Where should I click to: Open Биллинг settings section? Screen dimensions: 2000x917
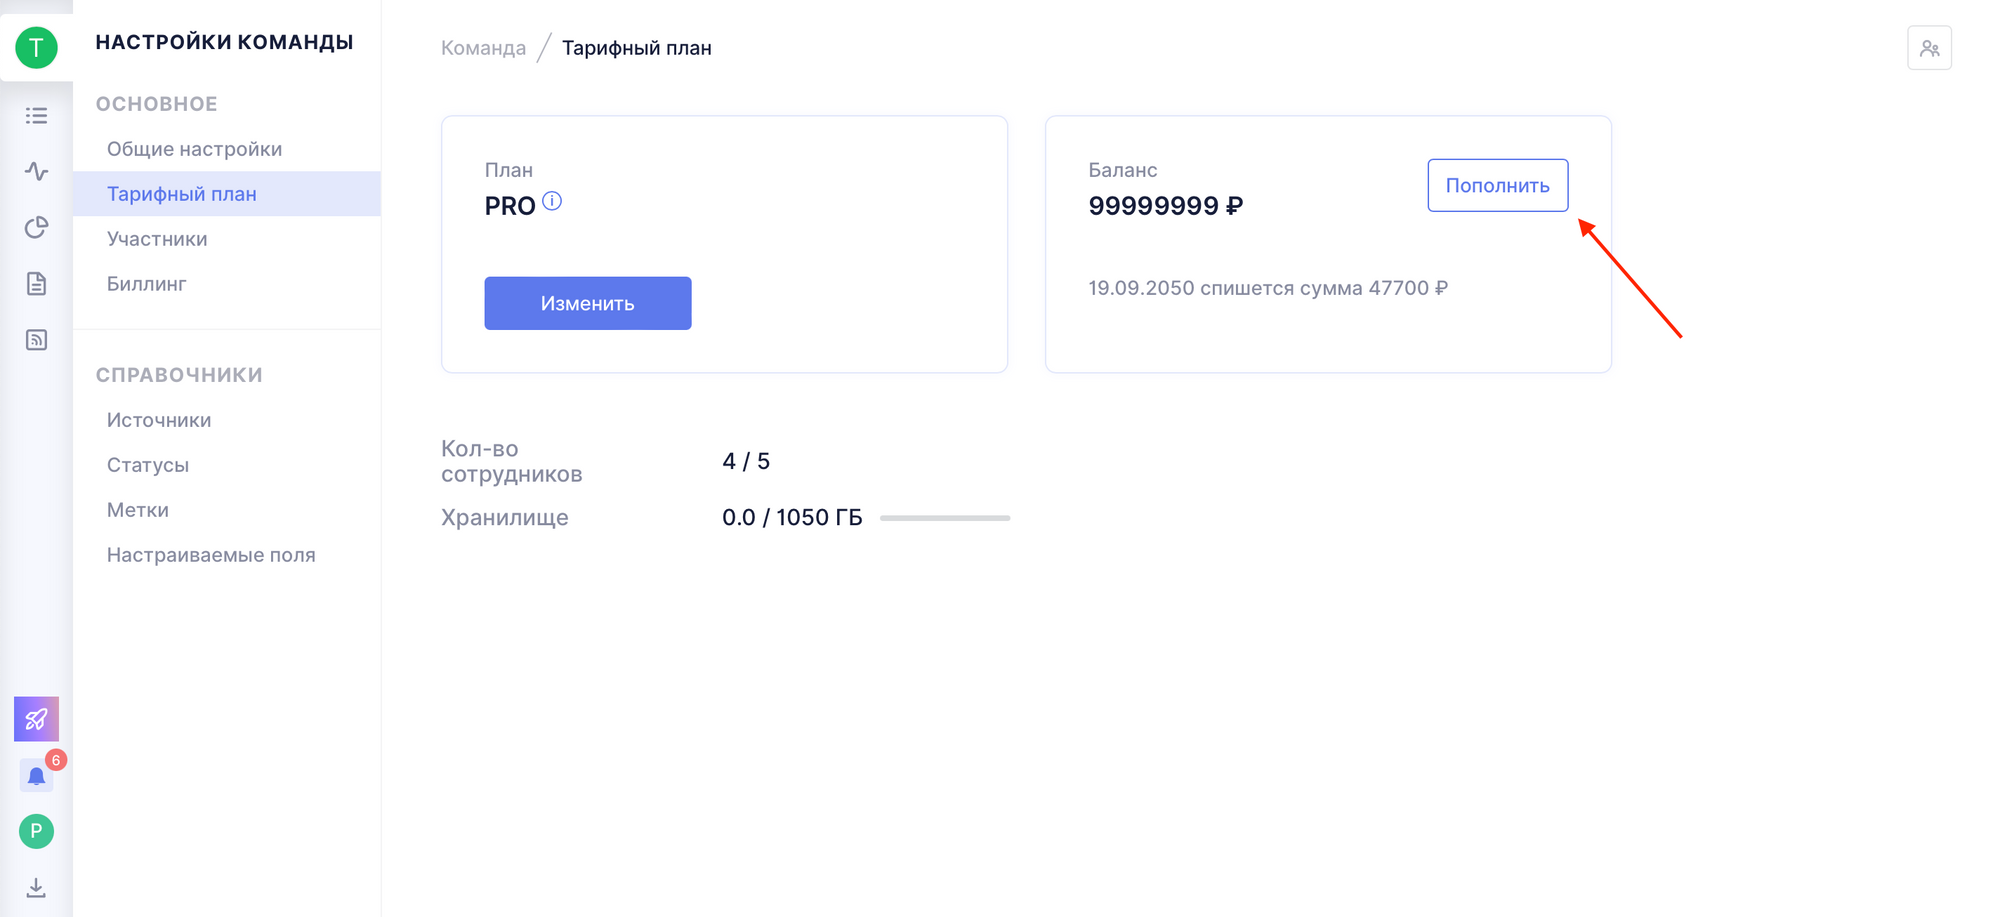[x=147, y=284]
